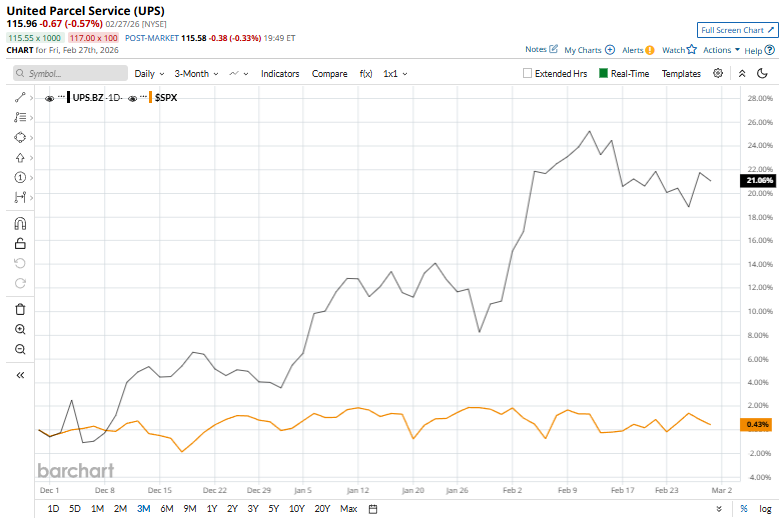Enable the magnet snap mode
This screenshot has width=782, height=525.
point(20,225)
